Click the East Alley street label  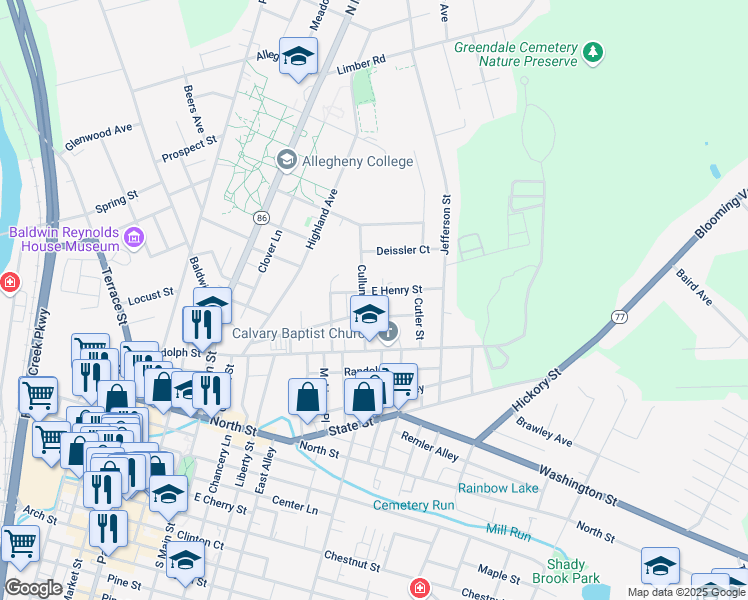(x=265, y=471)
